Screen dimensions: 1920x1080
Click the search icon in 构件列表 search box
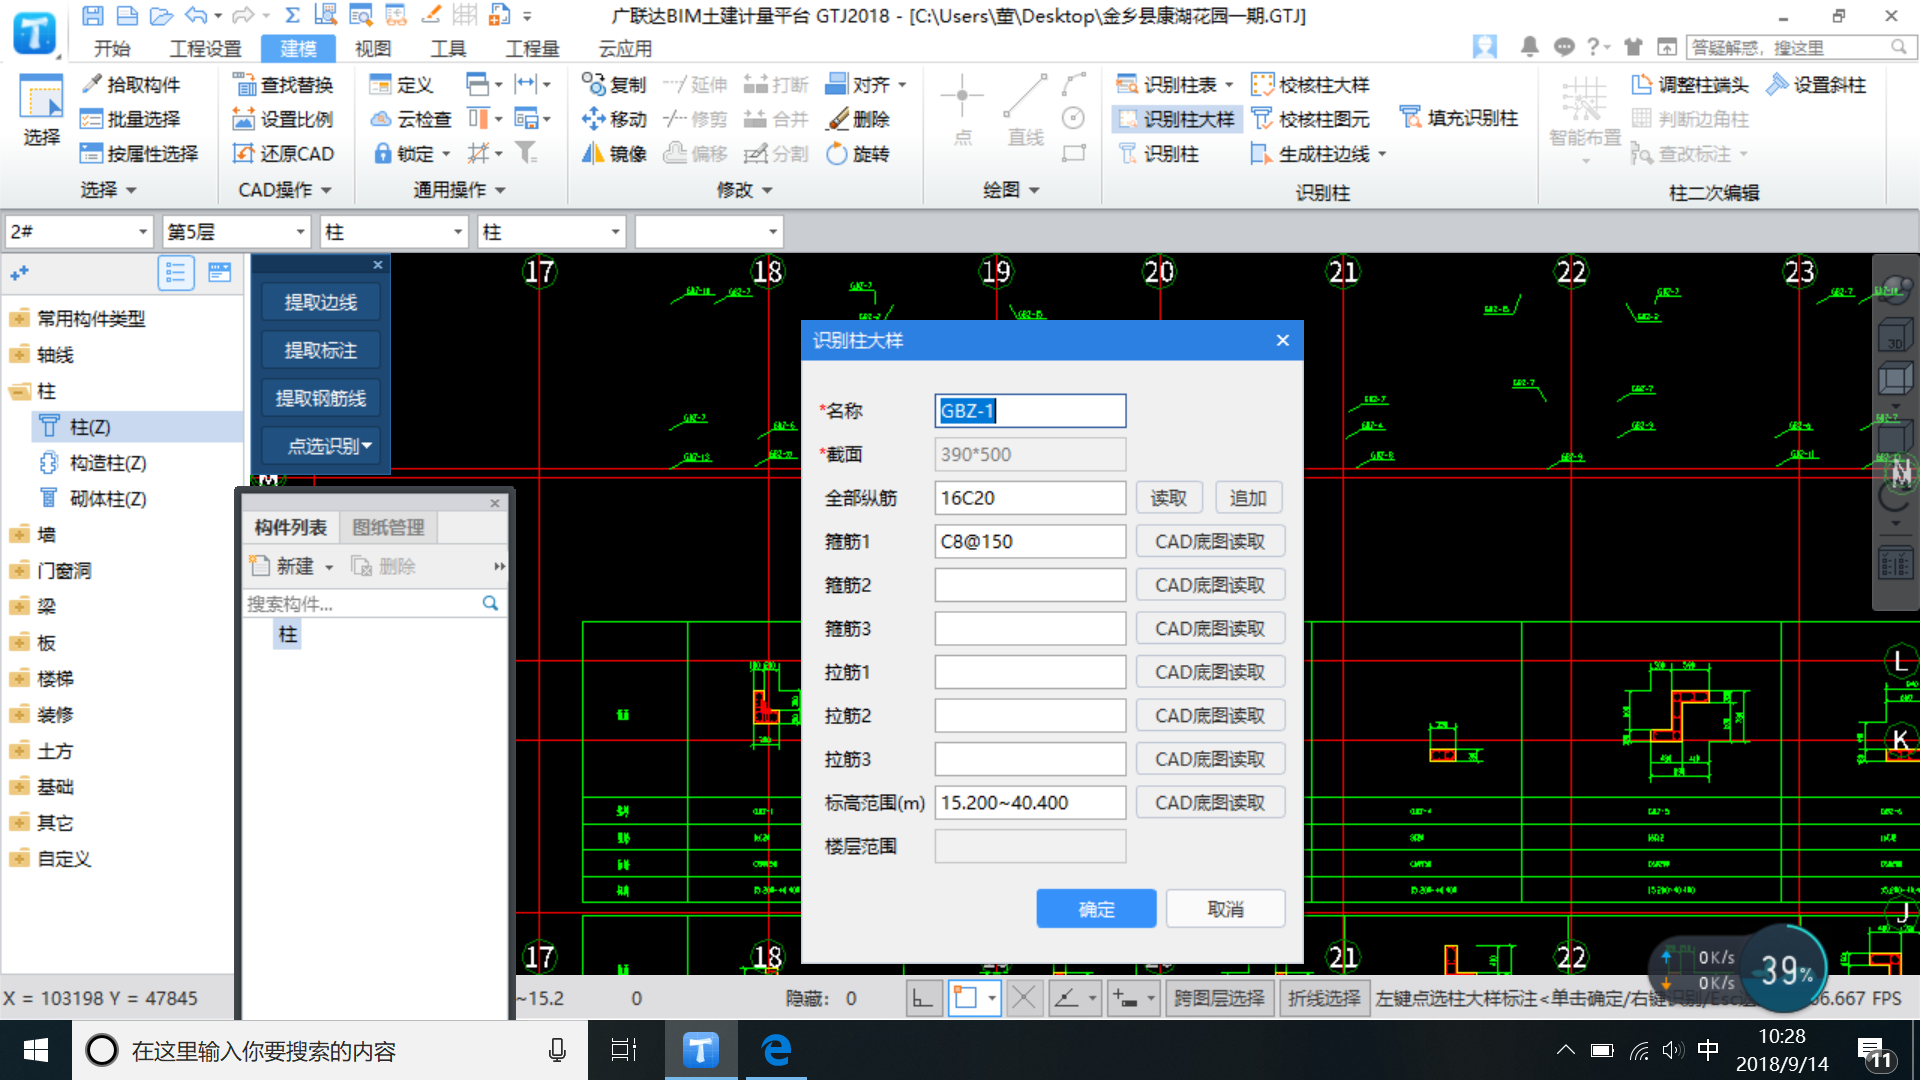(x=490, y=603)
